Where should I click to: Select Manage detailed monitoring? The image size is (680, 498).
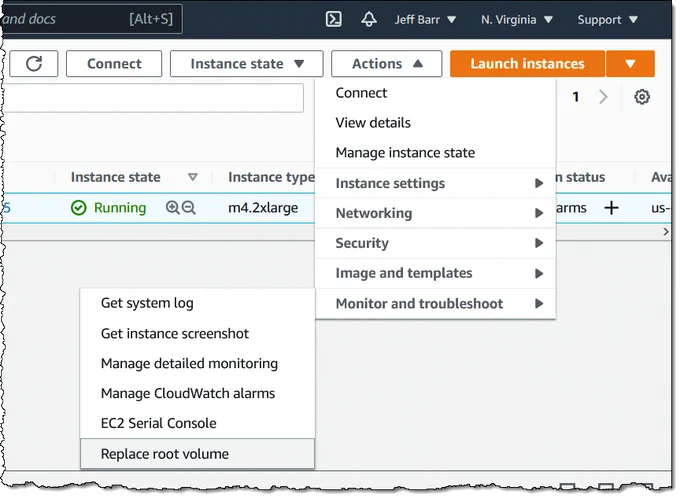click(x=197, y=363)
